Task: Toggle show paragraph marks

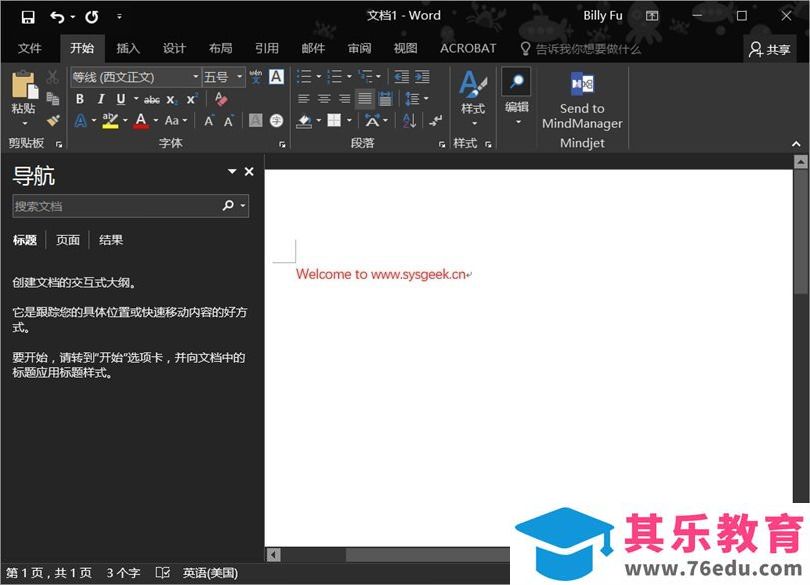Action: [x=436, y=121]
